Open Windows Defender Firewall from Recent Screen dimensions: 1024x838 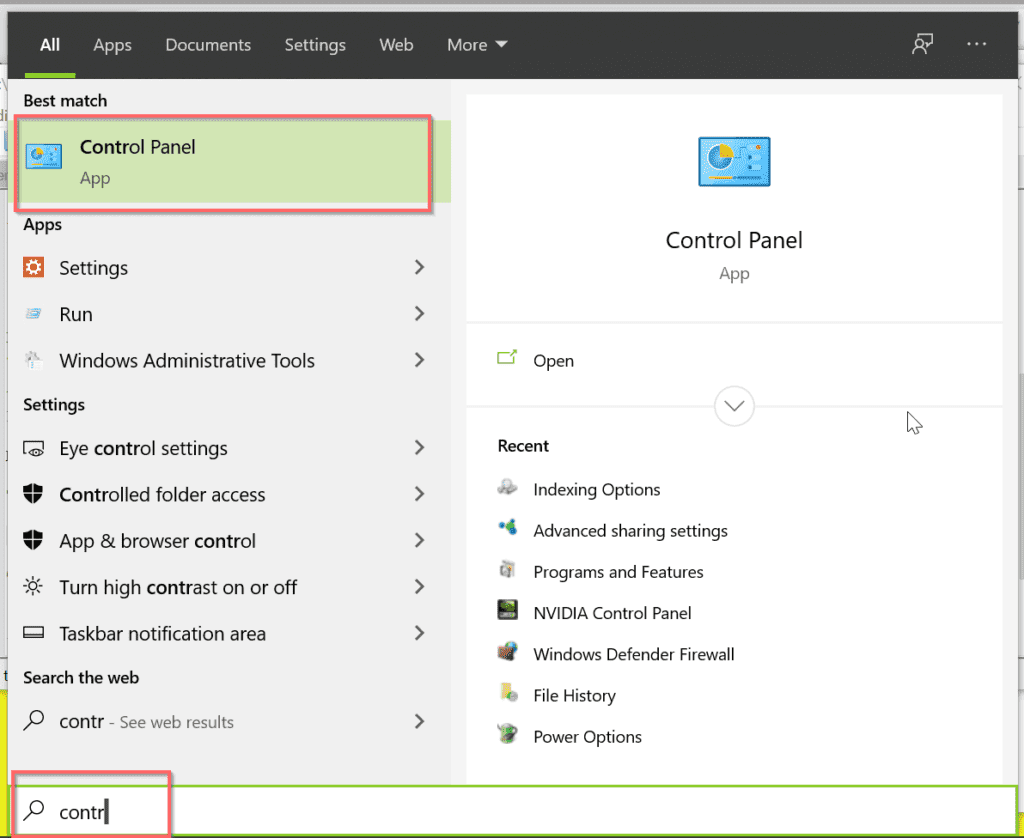click(x=634, y=653)
